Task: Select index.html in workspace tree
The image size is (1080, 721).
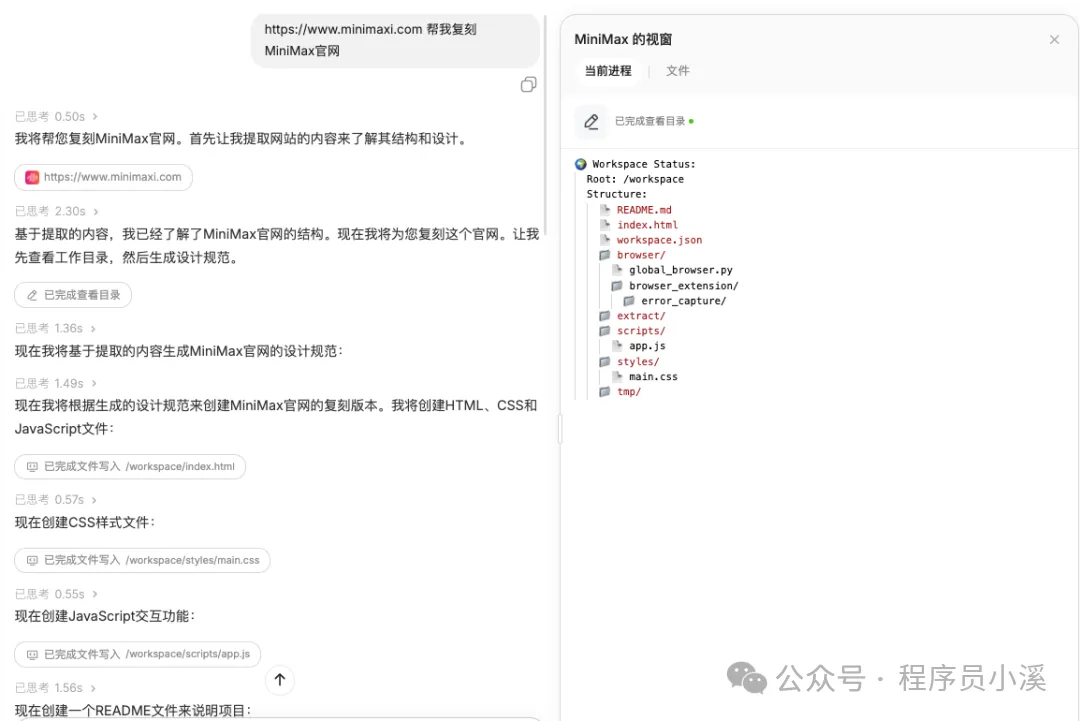Action: 647,225
